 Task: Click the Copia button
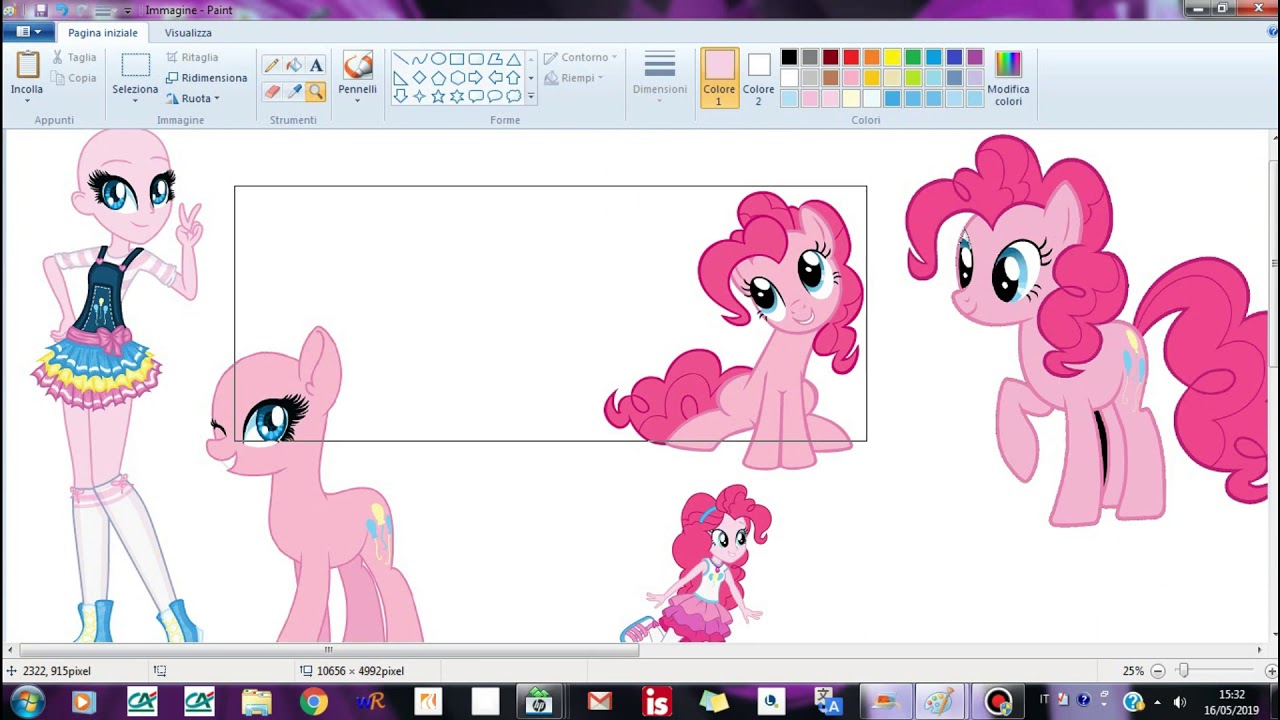(x=74, y=78)
